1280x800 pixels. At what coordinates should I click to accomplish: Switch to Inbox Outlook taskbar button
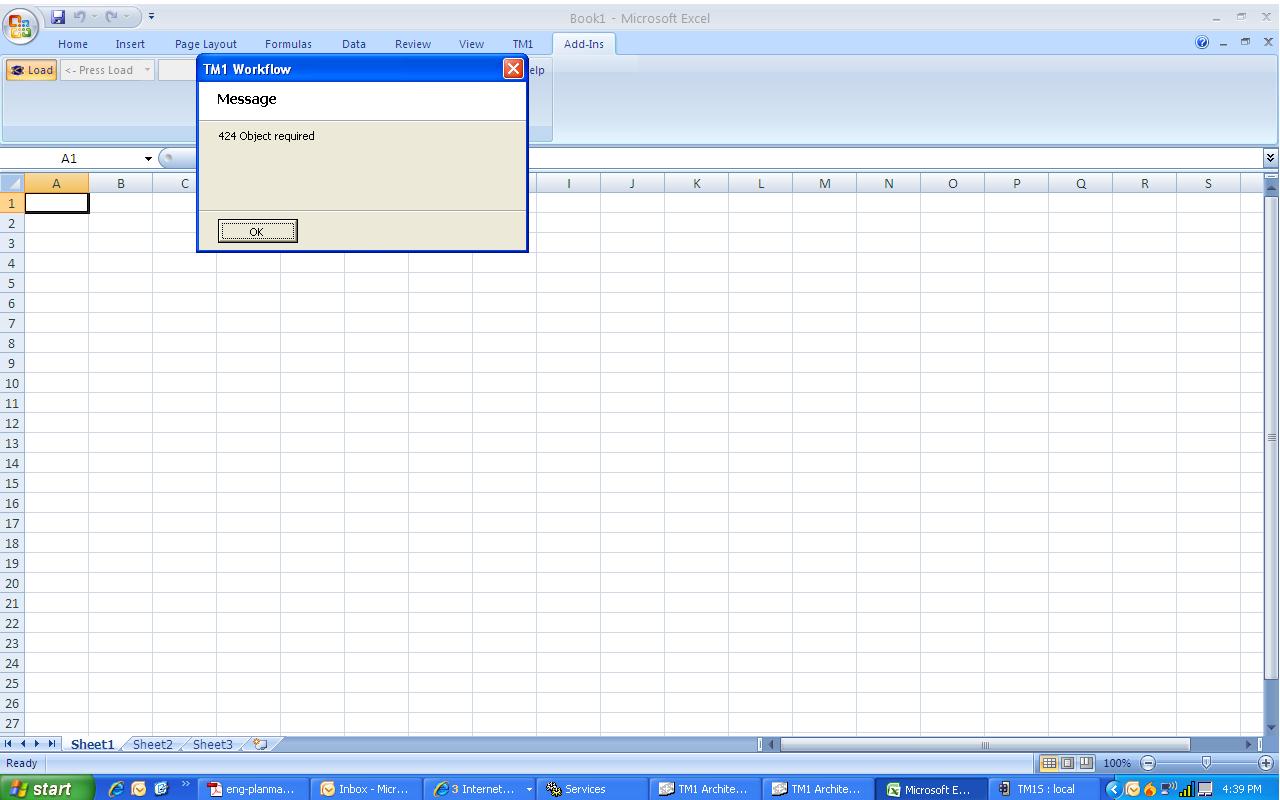[x=367, y=789]
